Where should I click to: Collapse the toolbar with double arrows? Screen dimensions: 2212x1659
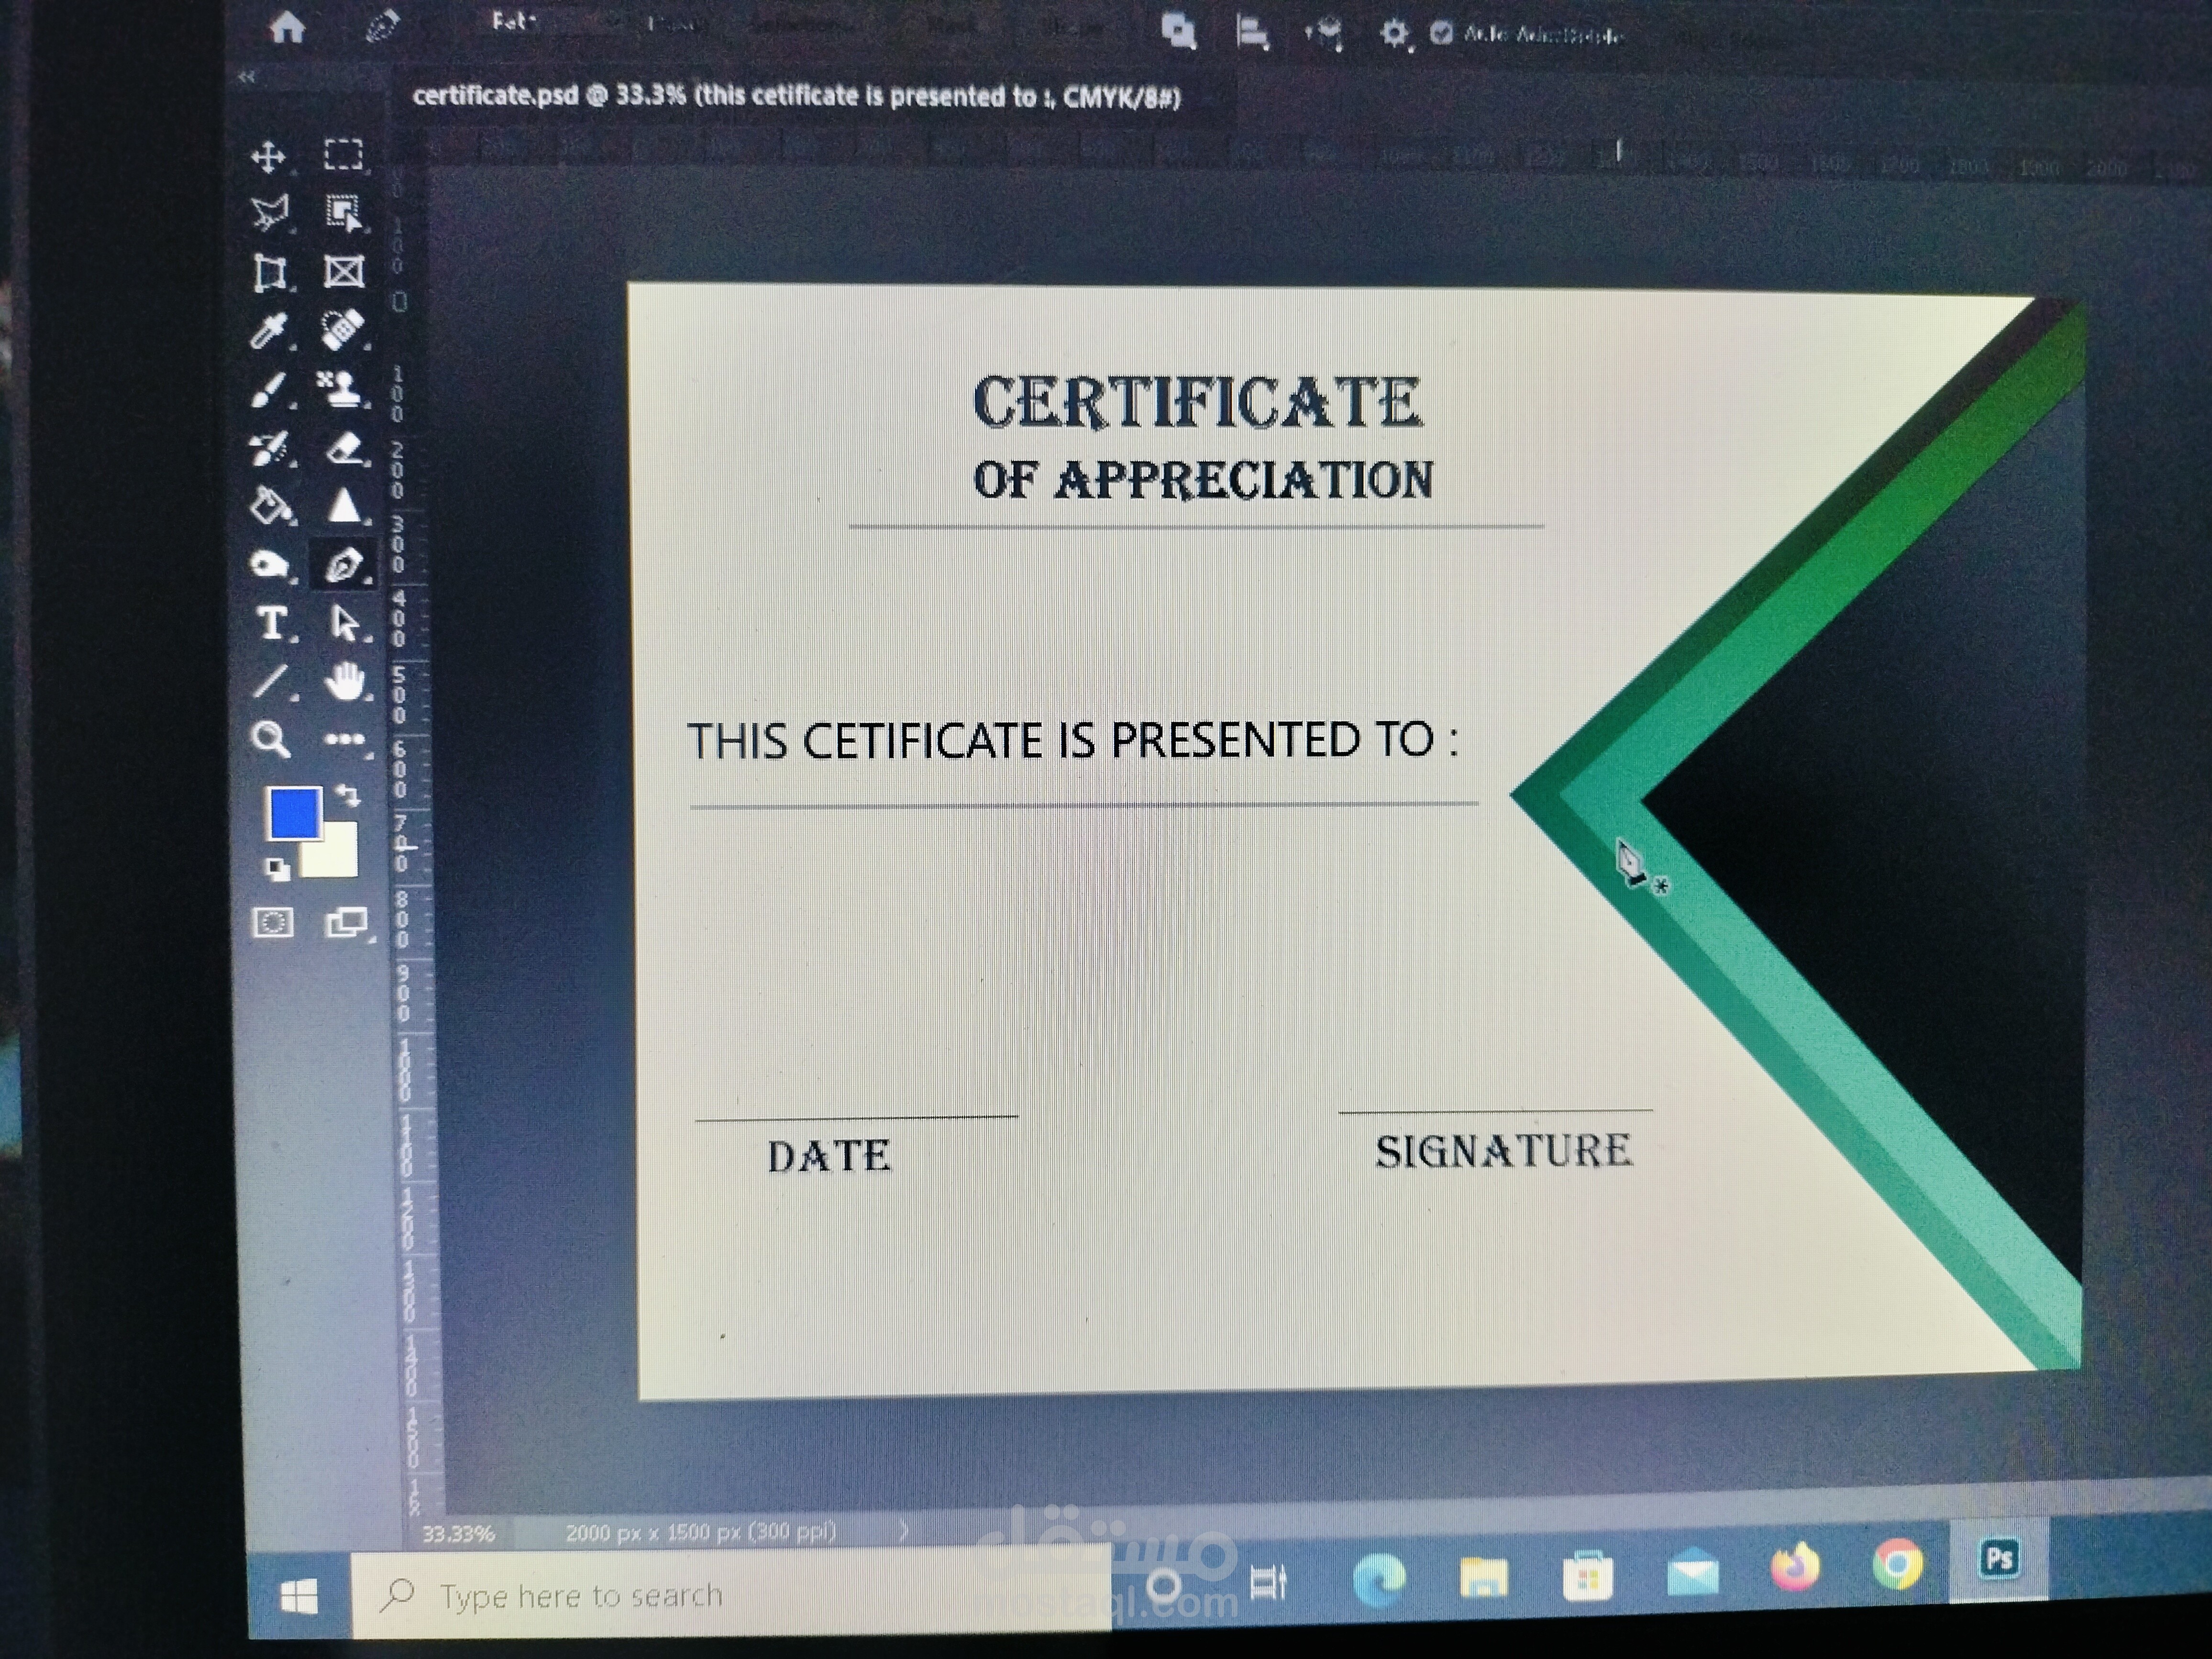(246, 77)
